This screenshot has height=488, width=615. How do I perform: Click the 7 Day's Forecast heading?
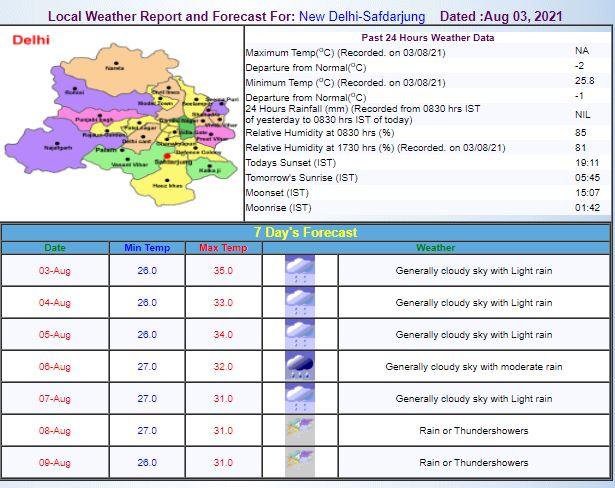pos(304,232)
